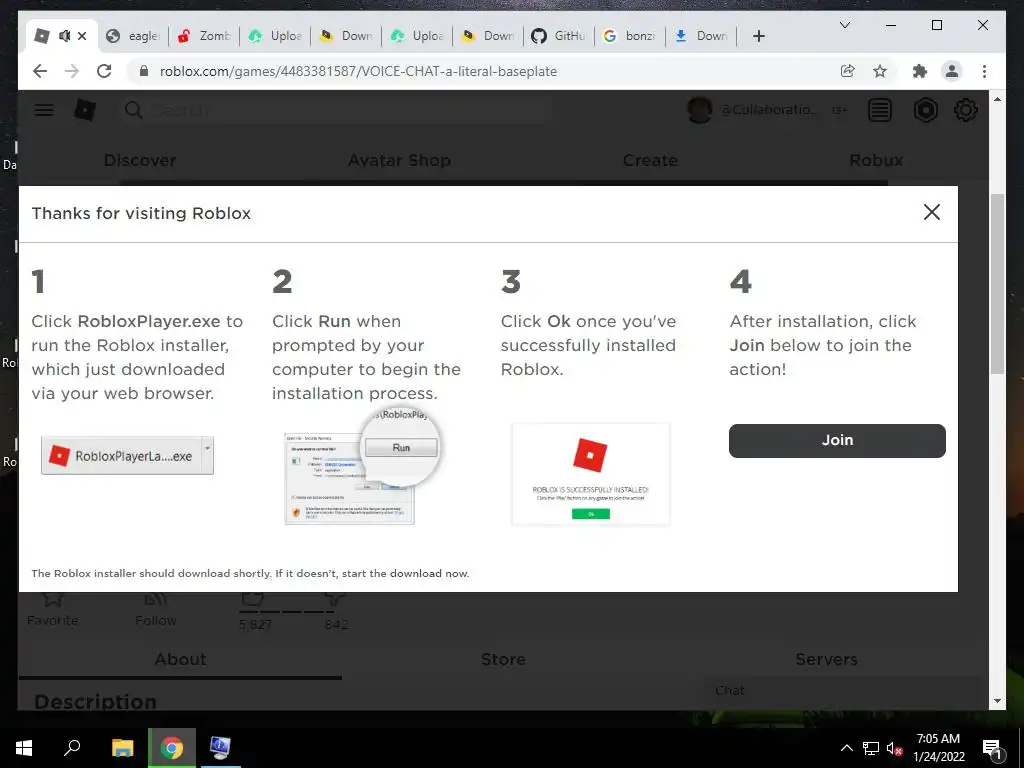
Task: Open the Robux nav item
Action: pos(876,160)
